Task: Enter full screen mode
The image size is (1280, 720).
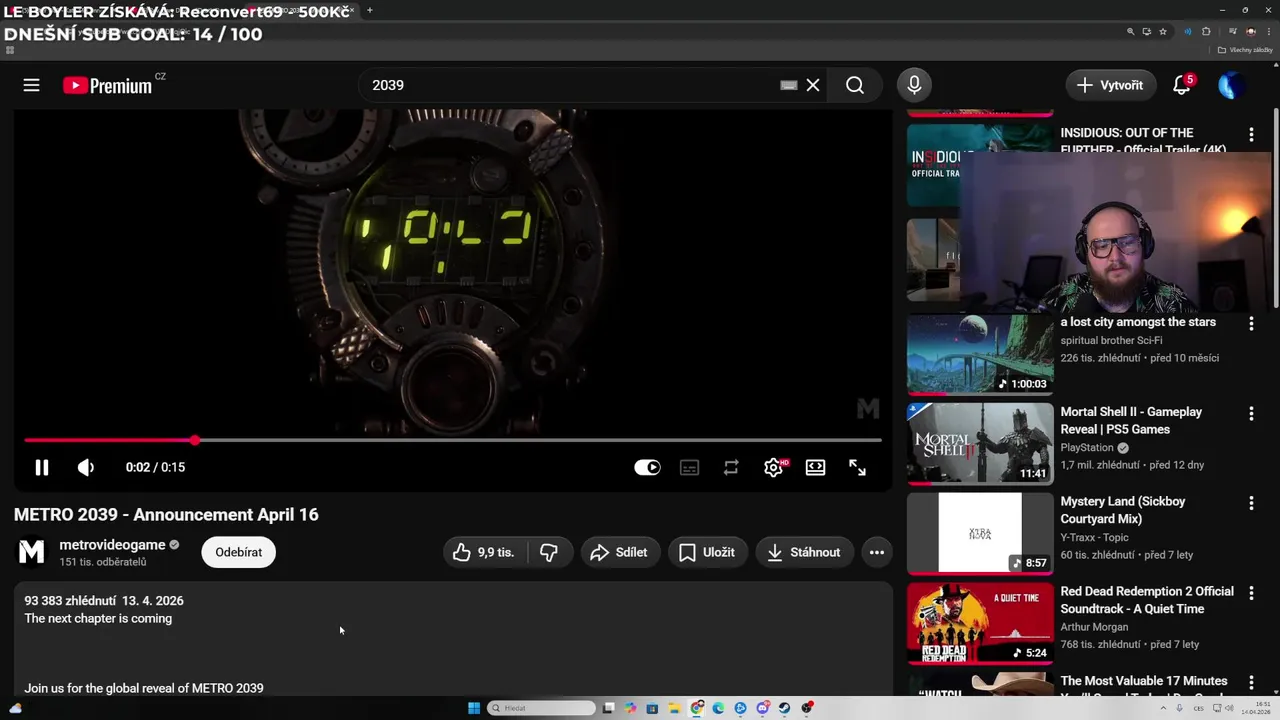Action: 858,467
